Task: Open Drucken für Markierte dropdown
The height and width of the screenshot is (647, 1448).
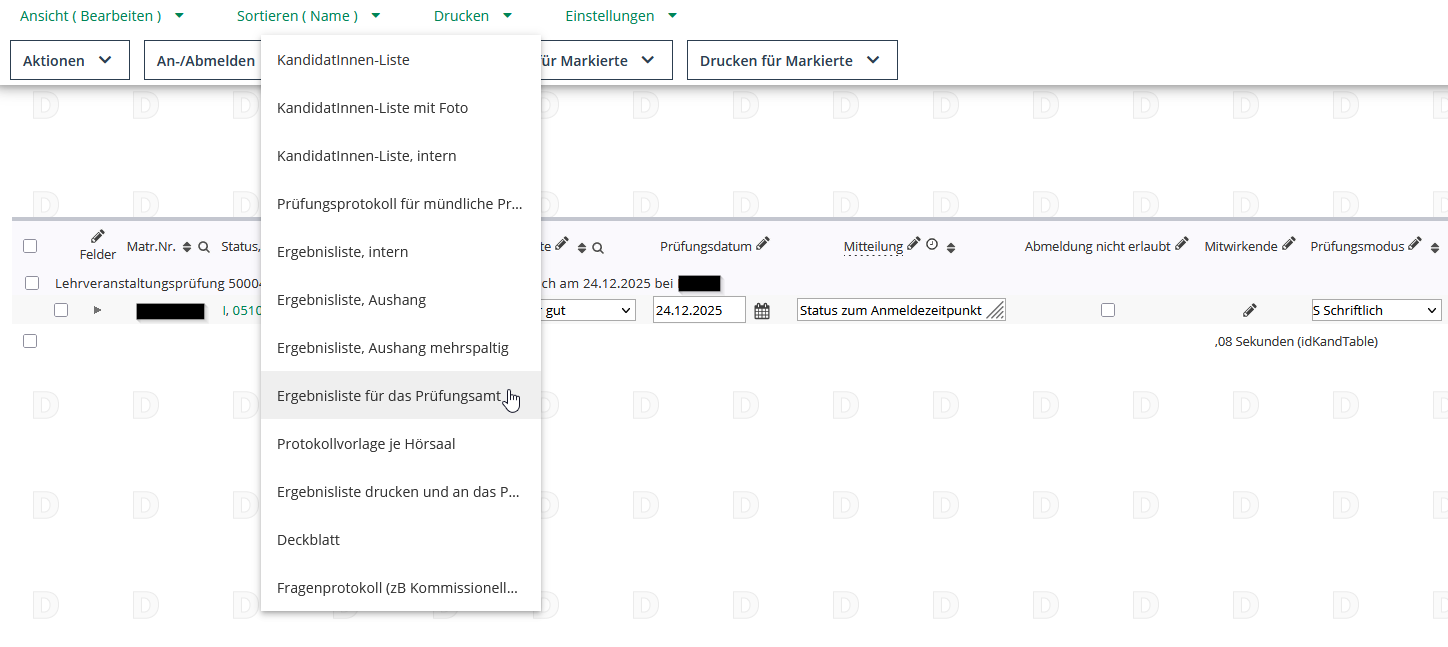Action: 791,60
